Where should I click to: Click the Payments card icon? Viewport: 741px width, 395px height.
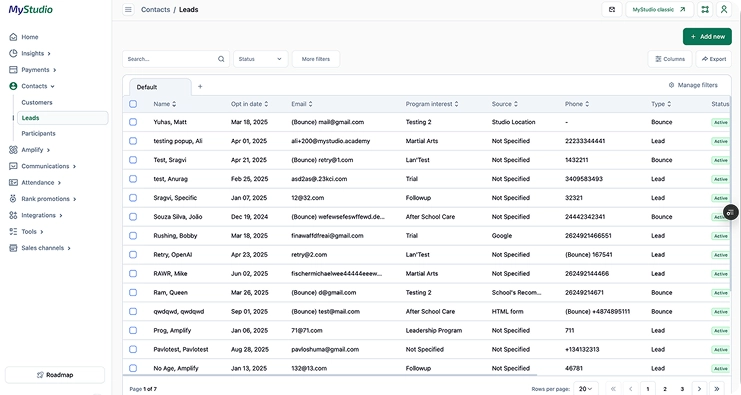pos(13,69)
